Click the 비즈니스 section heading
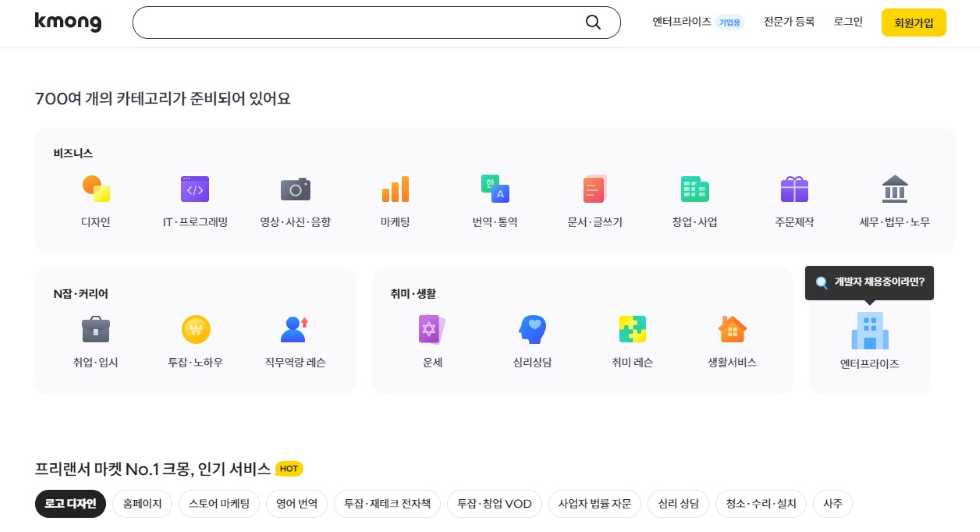Image resolution: width=980 pixels, height=532 pixels. [x=73, y=153]
